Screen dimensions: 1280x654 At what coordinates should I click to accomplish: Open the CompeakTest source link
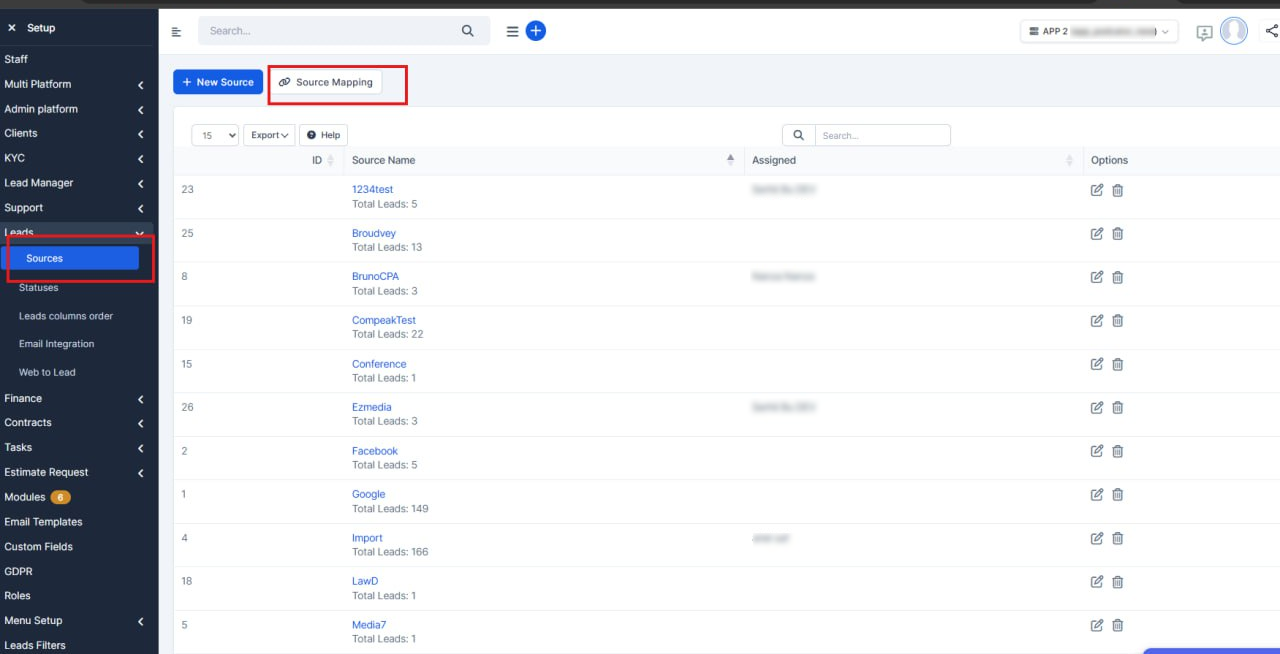[384, 320]
